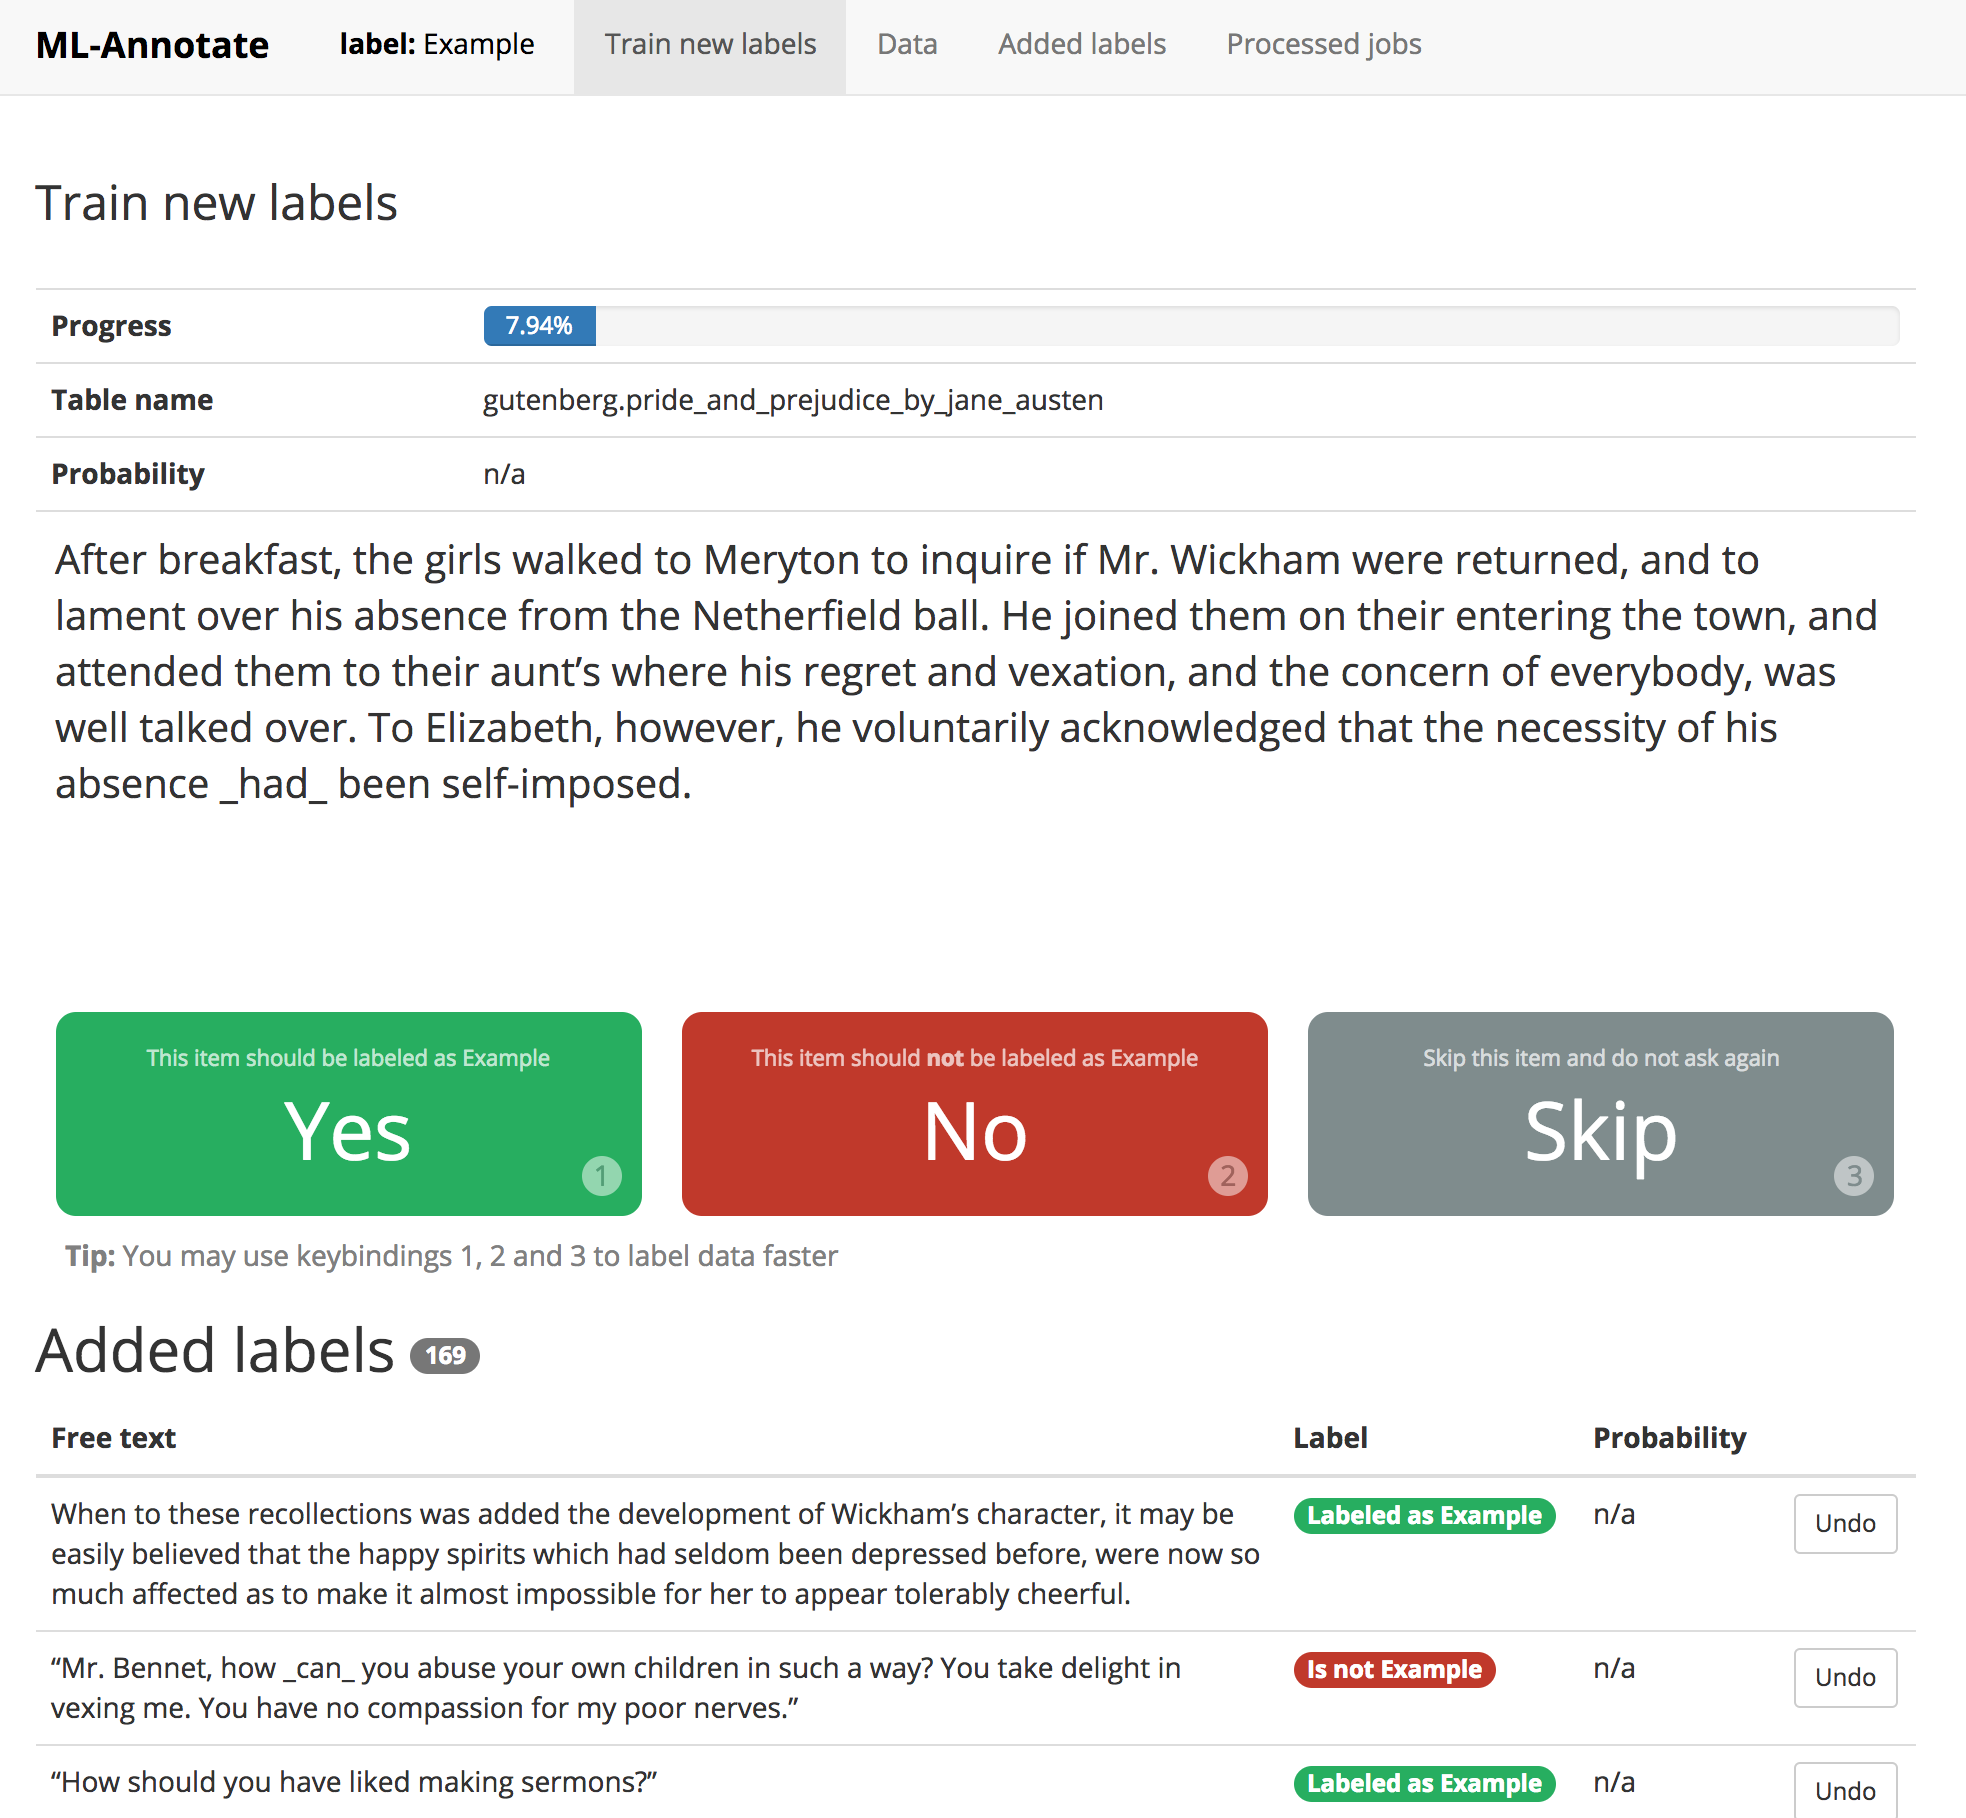Click the green Yes button
The height and width of the screenshot is (1818, 1966).
click(x=348, y=1113)
